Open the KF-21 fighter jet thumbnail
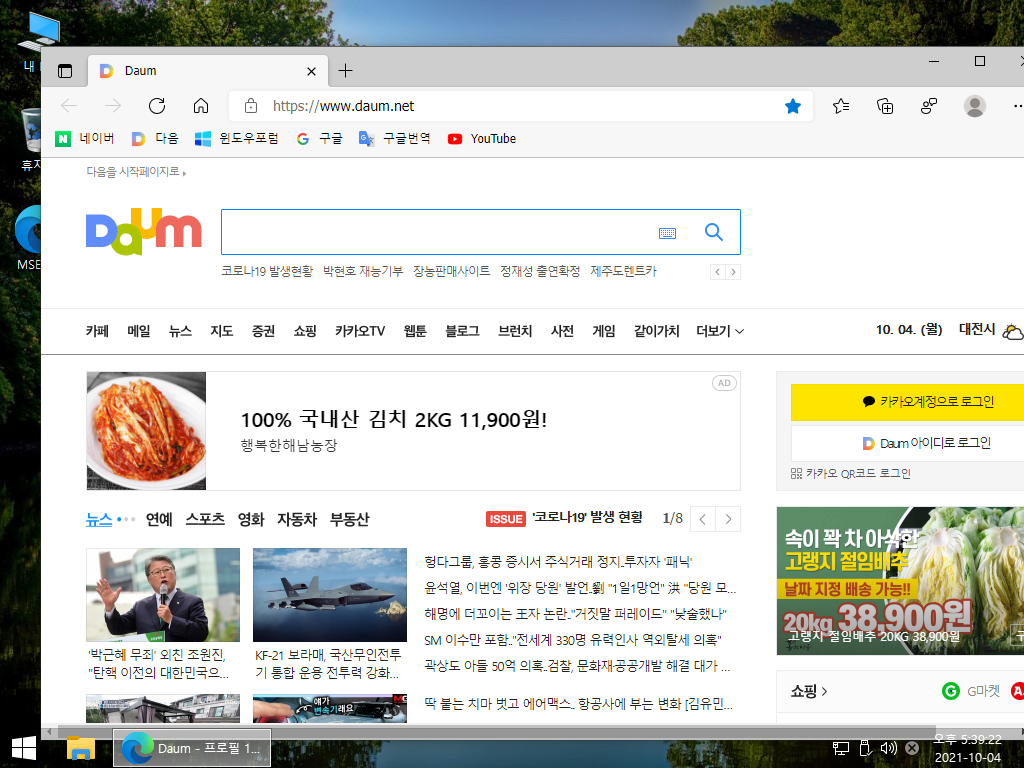This screenshot has height=768, width=1024. [x=330, y=595]
